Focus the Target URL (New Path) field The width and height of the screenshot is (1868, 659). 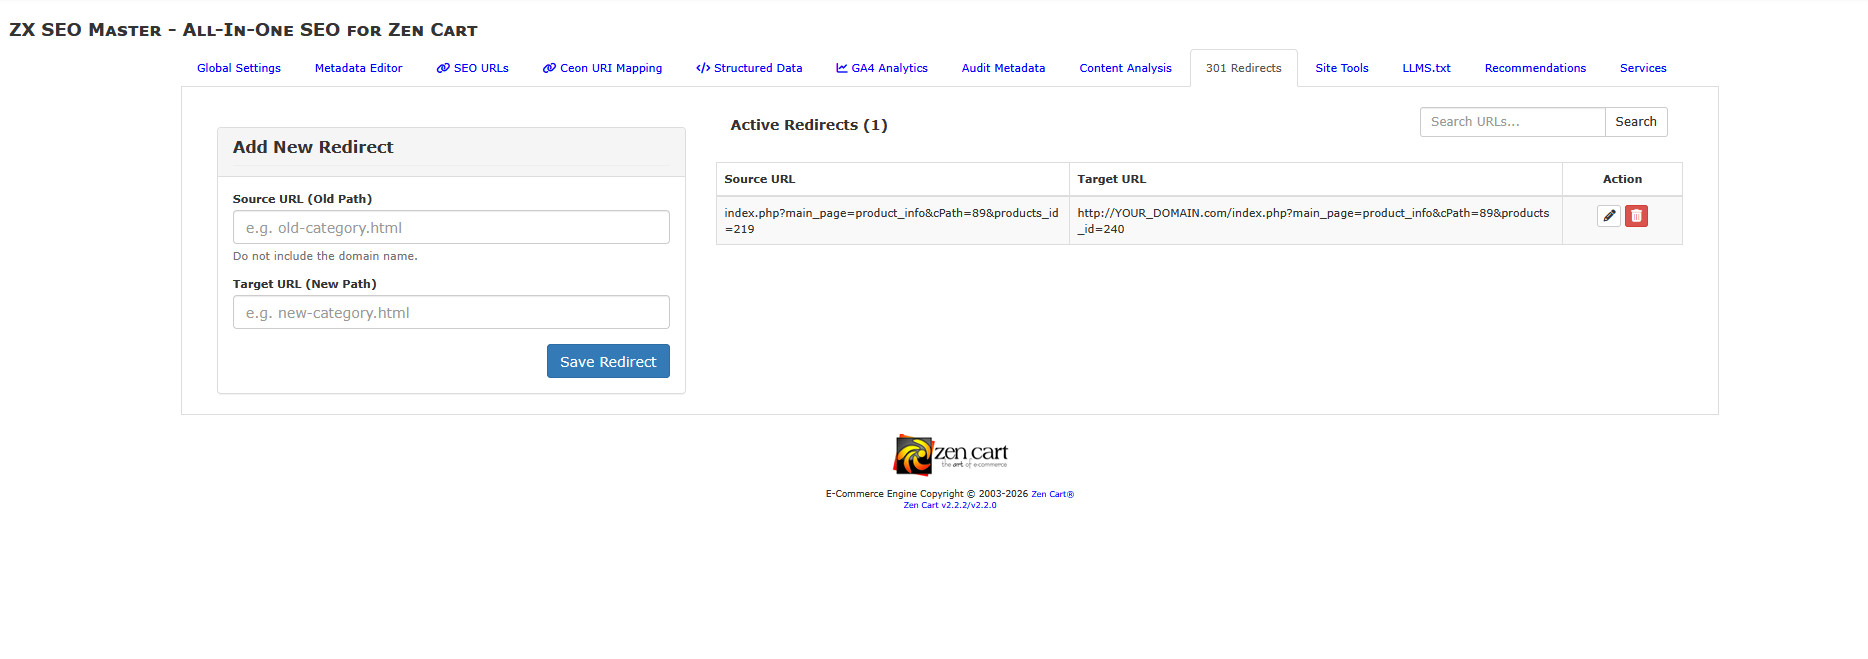[x=451, y=312]
